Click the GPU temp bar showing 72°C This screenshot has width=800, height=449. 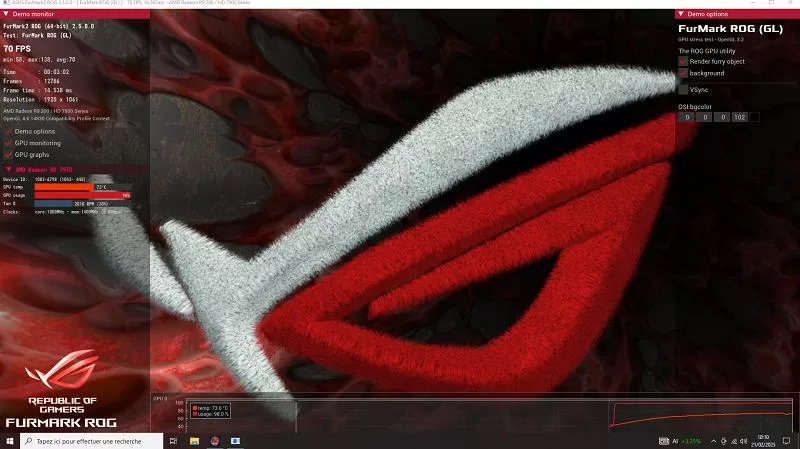(x=82, y=187)
